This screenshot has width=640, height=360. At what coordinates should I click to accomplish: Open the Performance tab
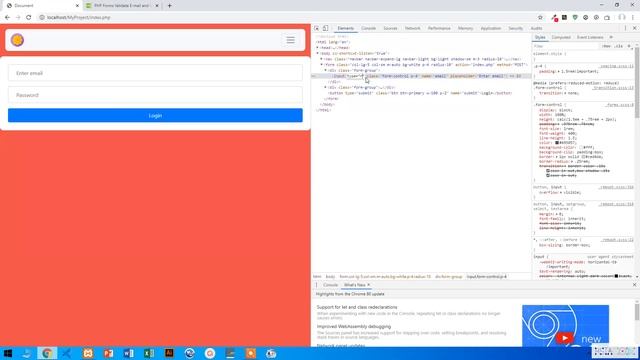439,28
